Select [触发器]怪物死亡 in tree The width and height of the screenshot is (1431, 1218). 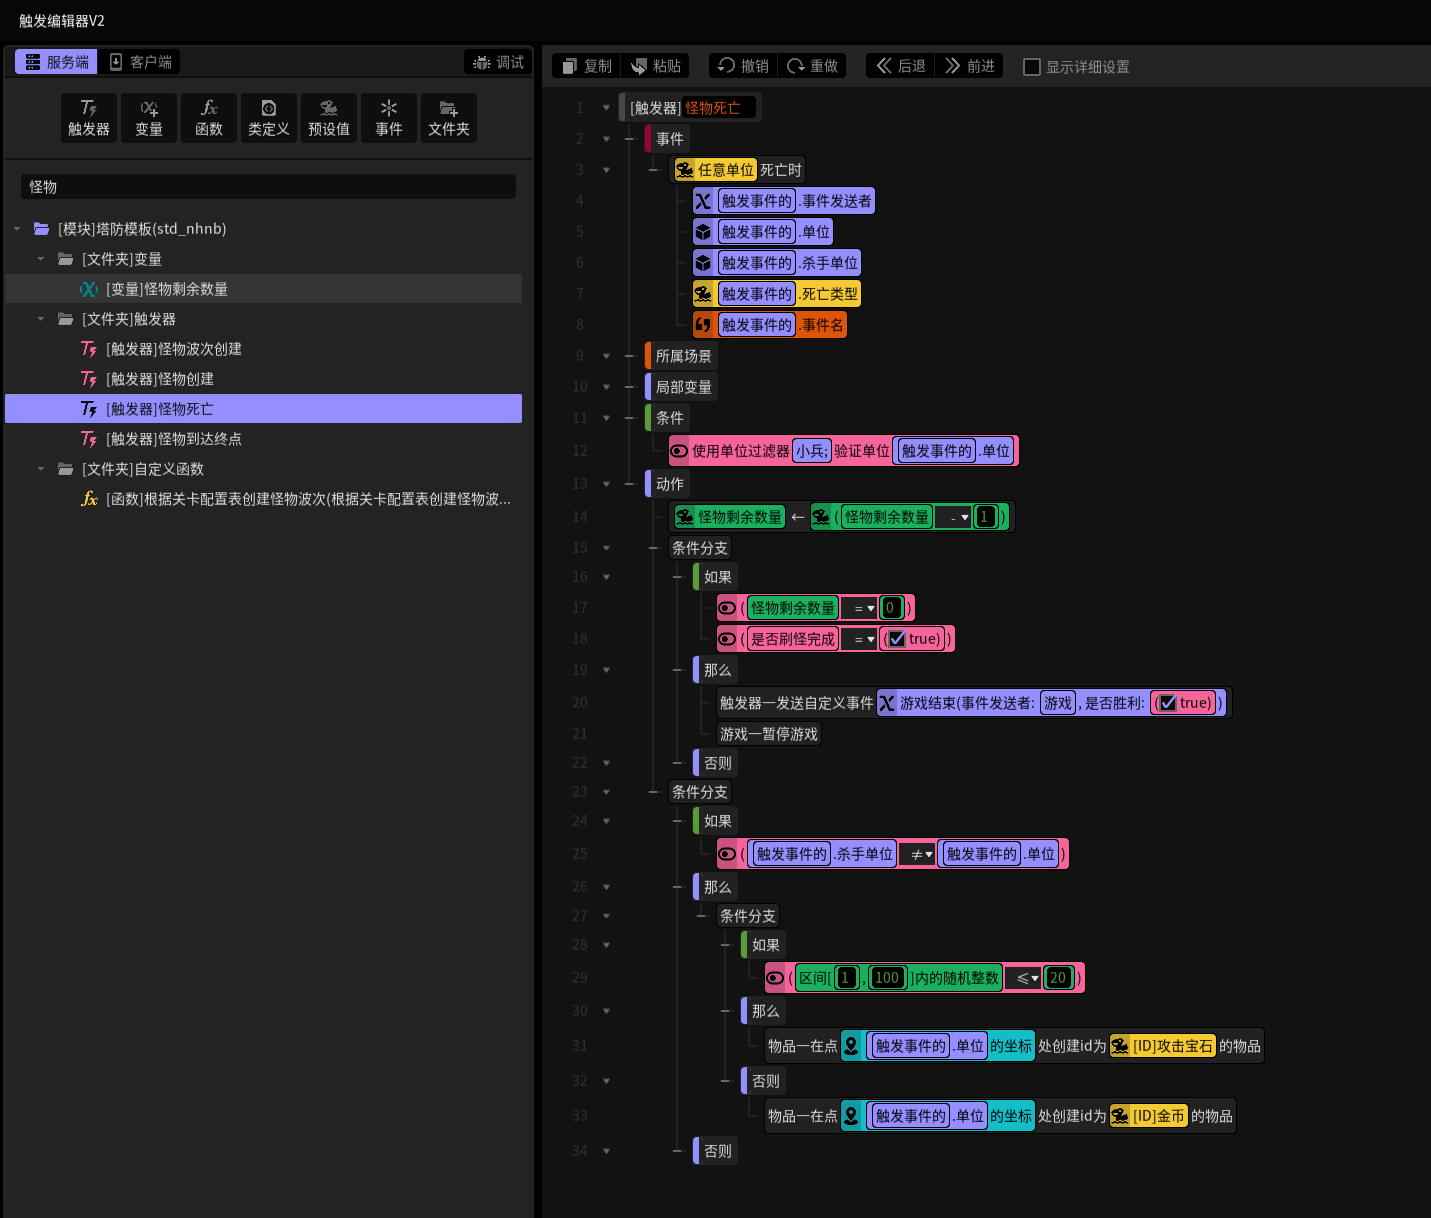point(263,409)
